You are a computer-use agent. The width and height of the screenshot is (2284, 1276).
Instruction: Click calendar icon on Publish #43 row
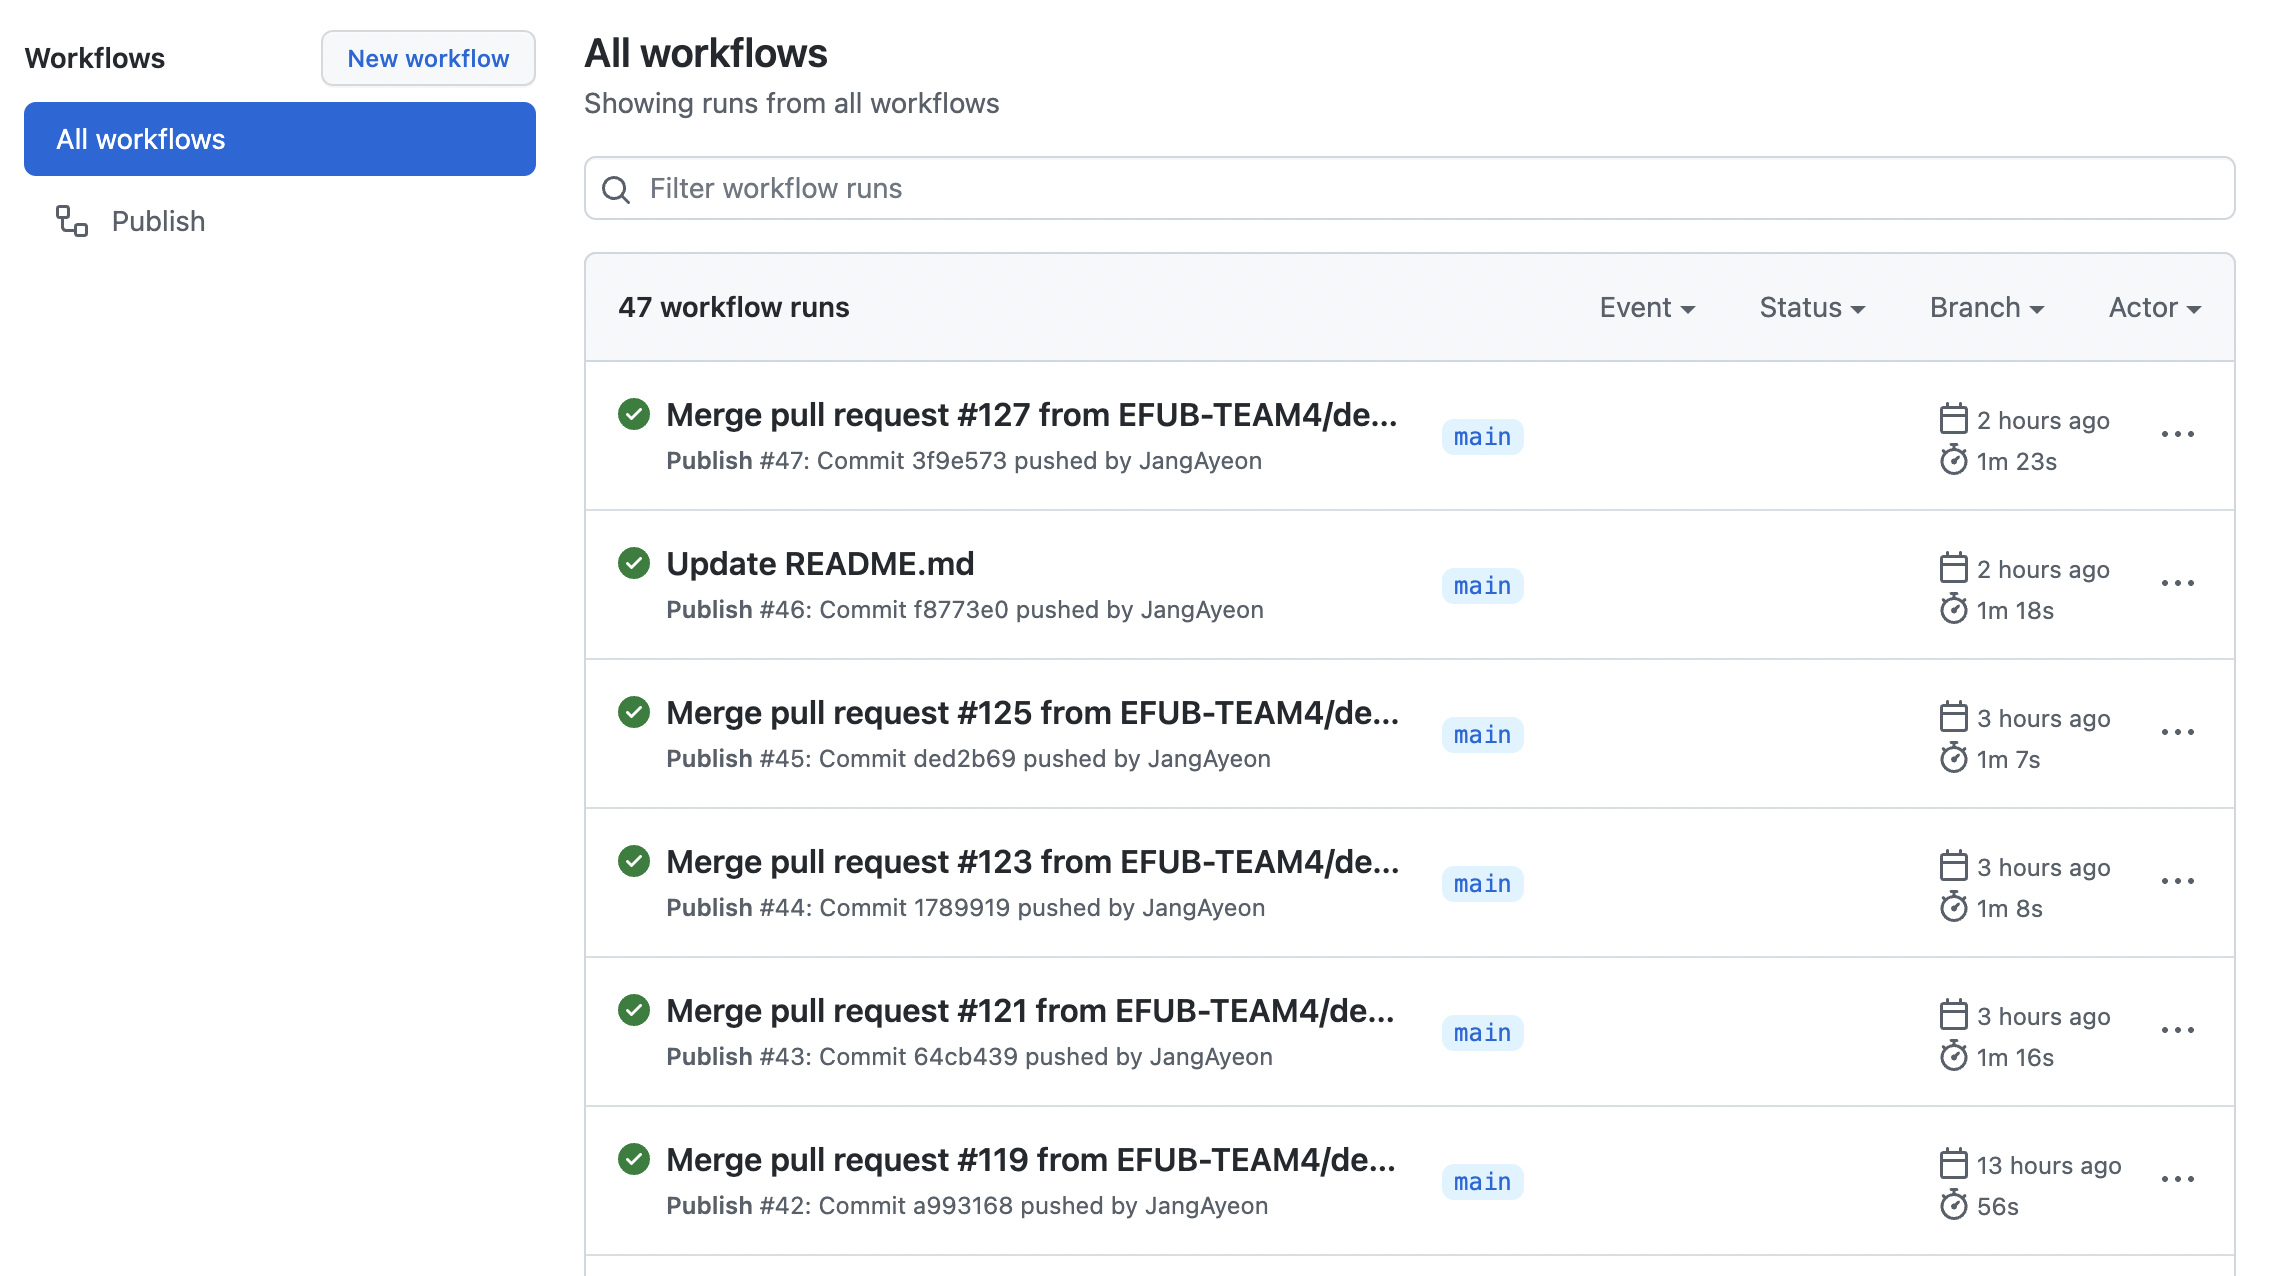pyautogui.click(x=1953, y=1015)
